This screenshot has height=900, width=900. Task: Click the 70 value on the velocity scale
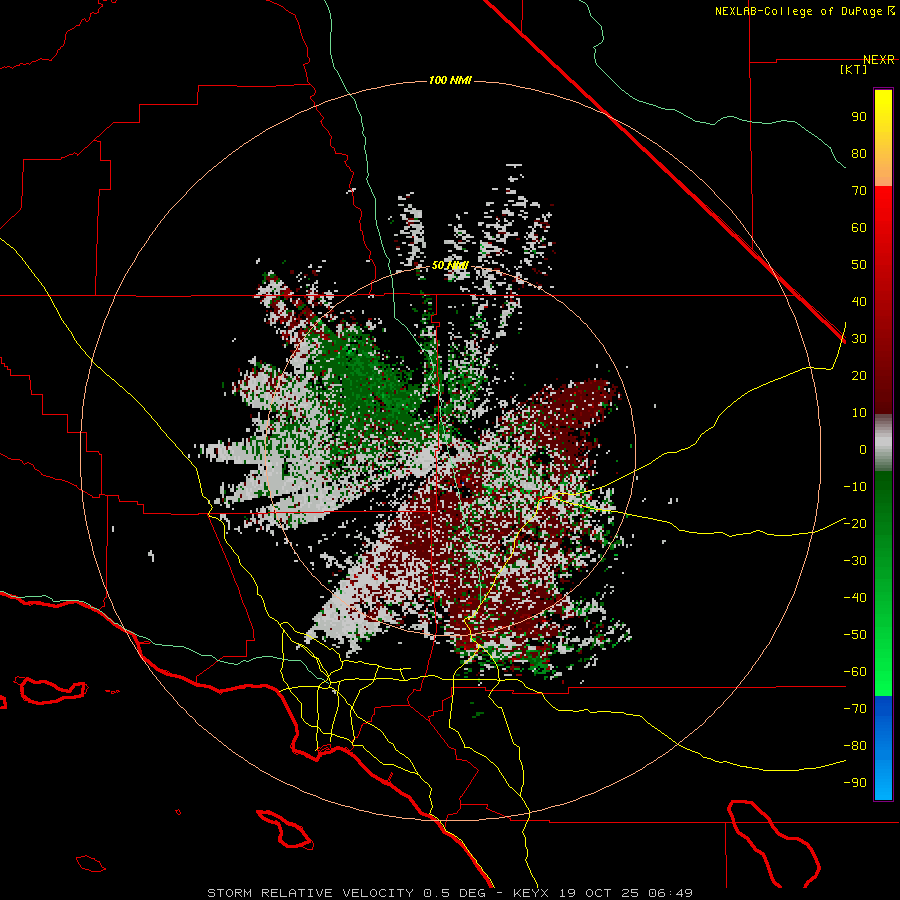pyautogui.click(x=859, y=191)
